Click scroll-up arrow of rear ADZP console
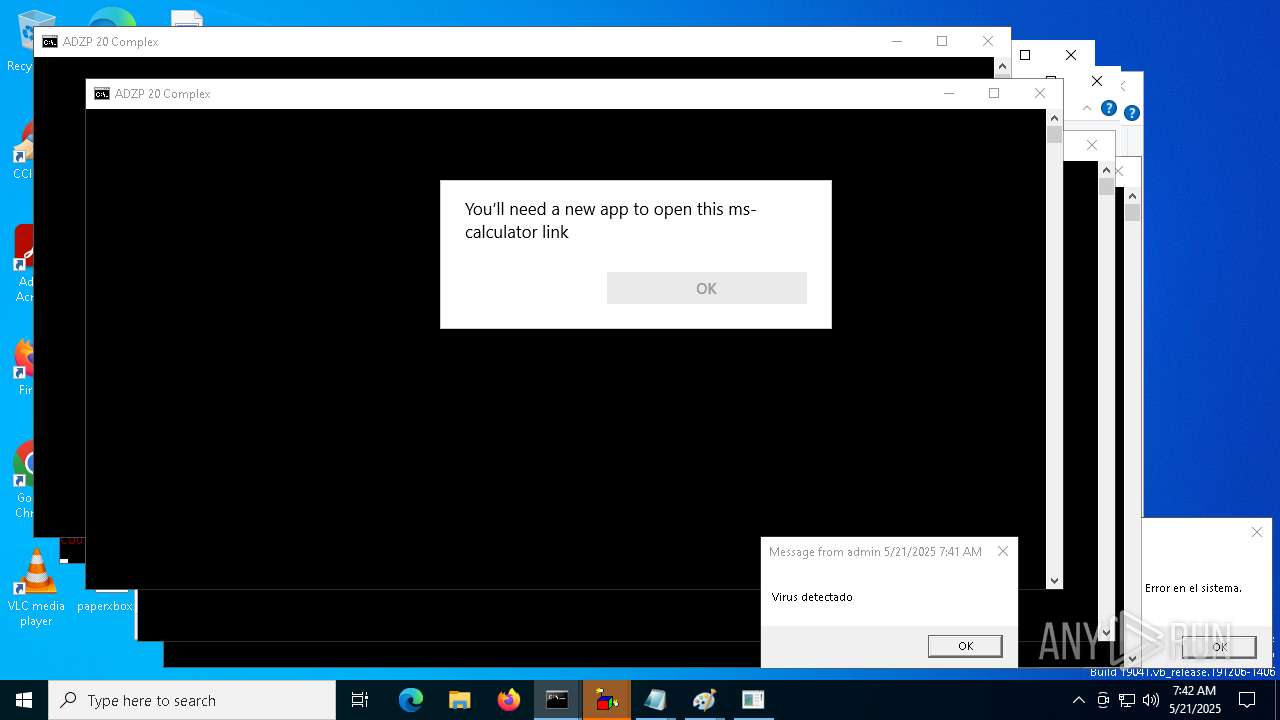The image size is (1280, 720). point(1003,66)
